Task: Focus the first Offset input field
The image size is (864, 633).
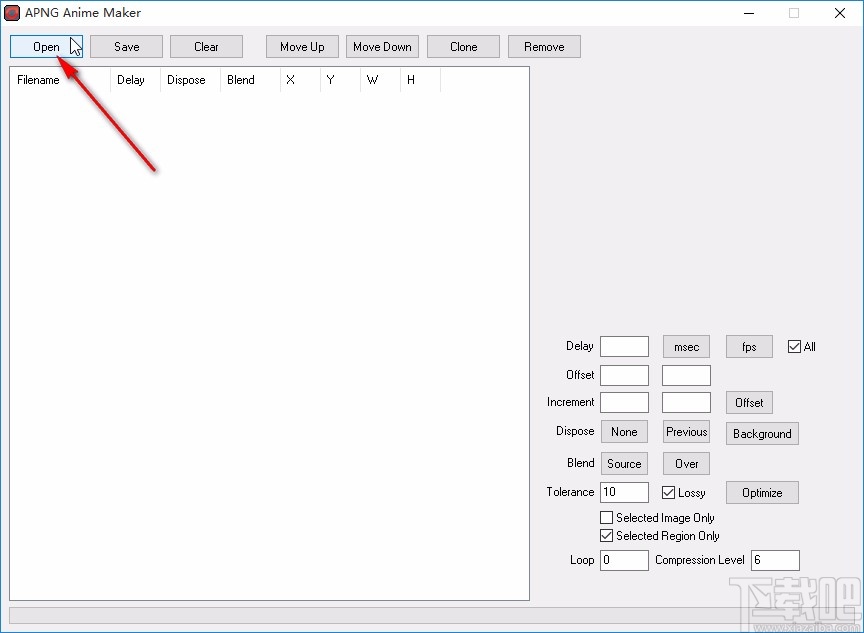Action: coord(624,375)
